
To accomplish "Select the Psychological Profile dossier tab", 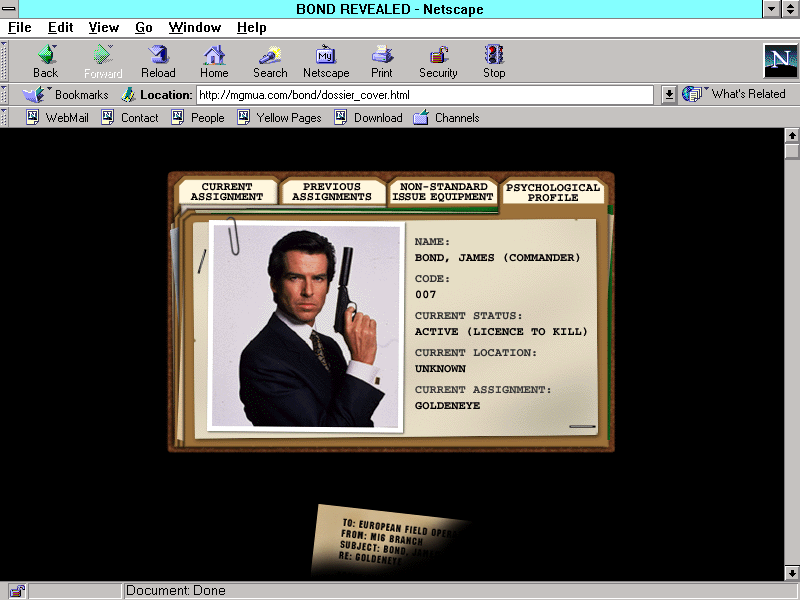I will tap(553, 192).
